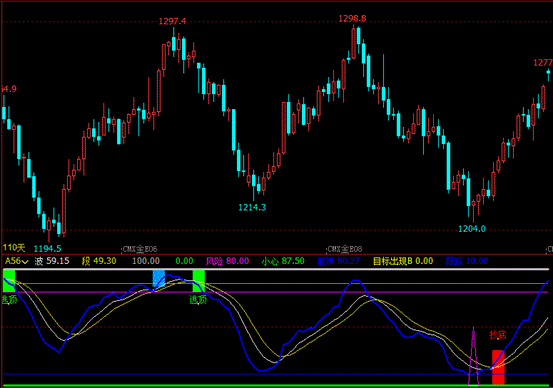Click the green 0.00 indicator value

pyautogui.click(x=184, y=261)
